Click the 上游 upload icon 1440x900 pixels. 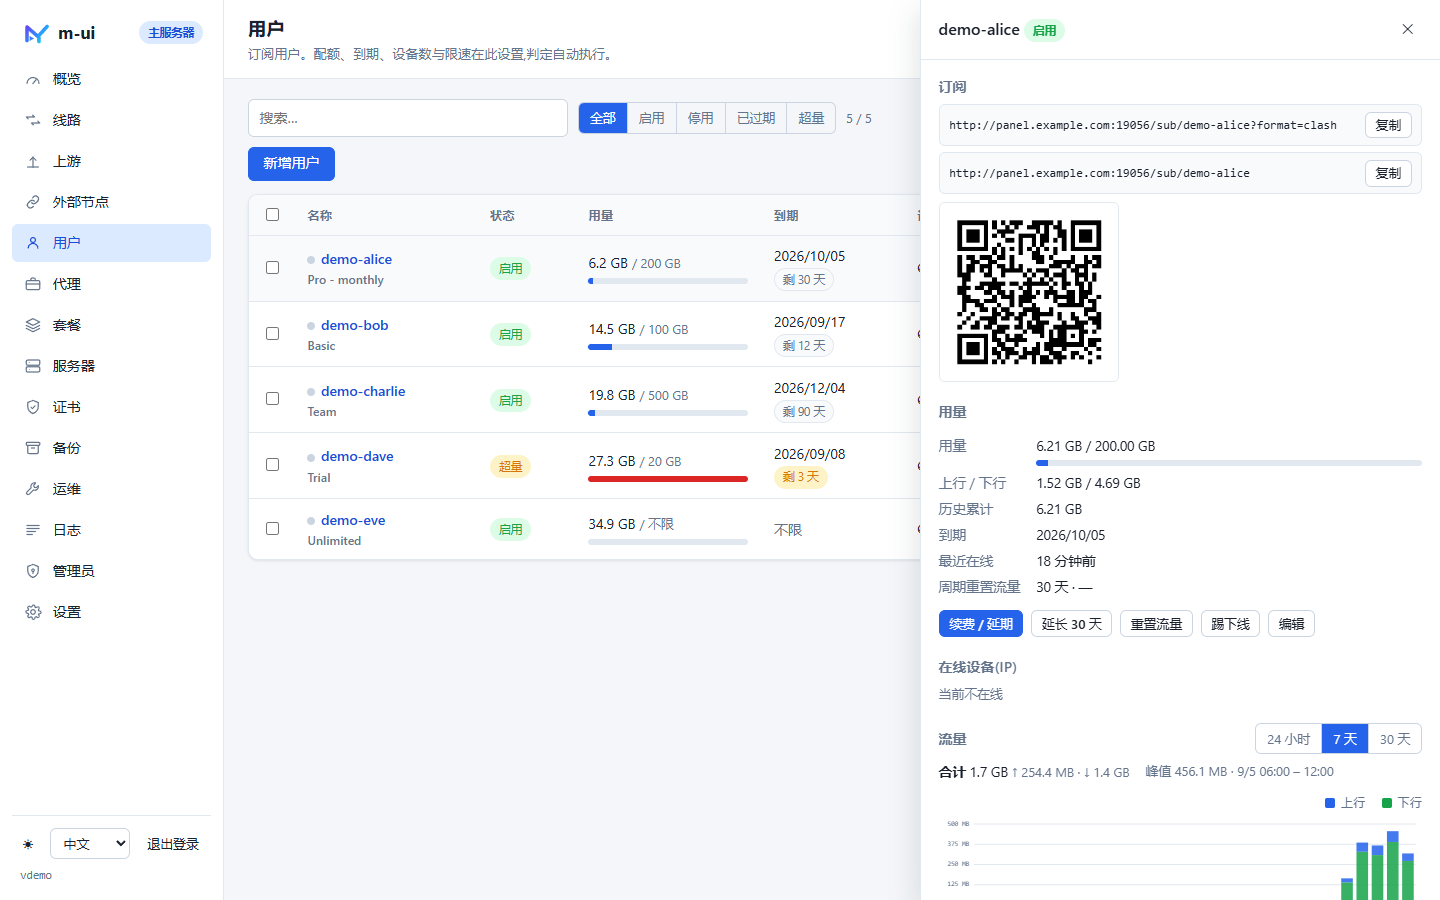click(x=33, y=161)
